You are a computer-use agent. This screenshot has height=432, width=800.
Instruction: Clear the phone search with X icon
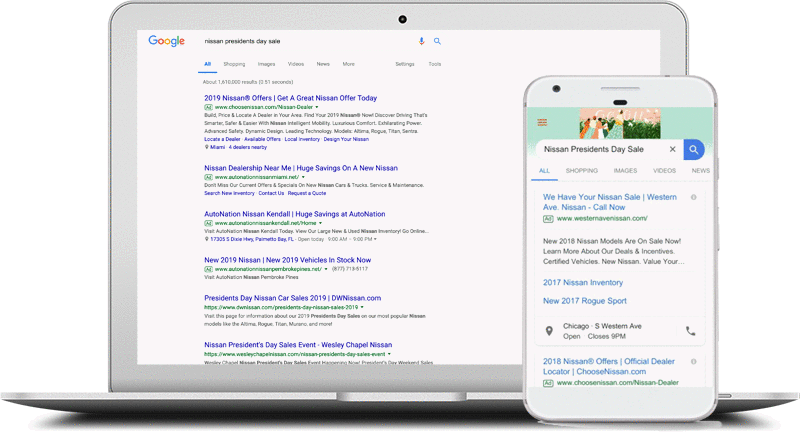[x=672, y=149]
